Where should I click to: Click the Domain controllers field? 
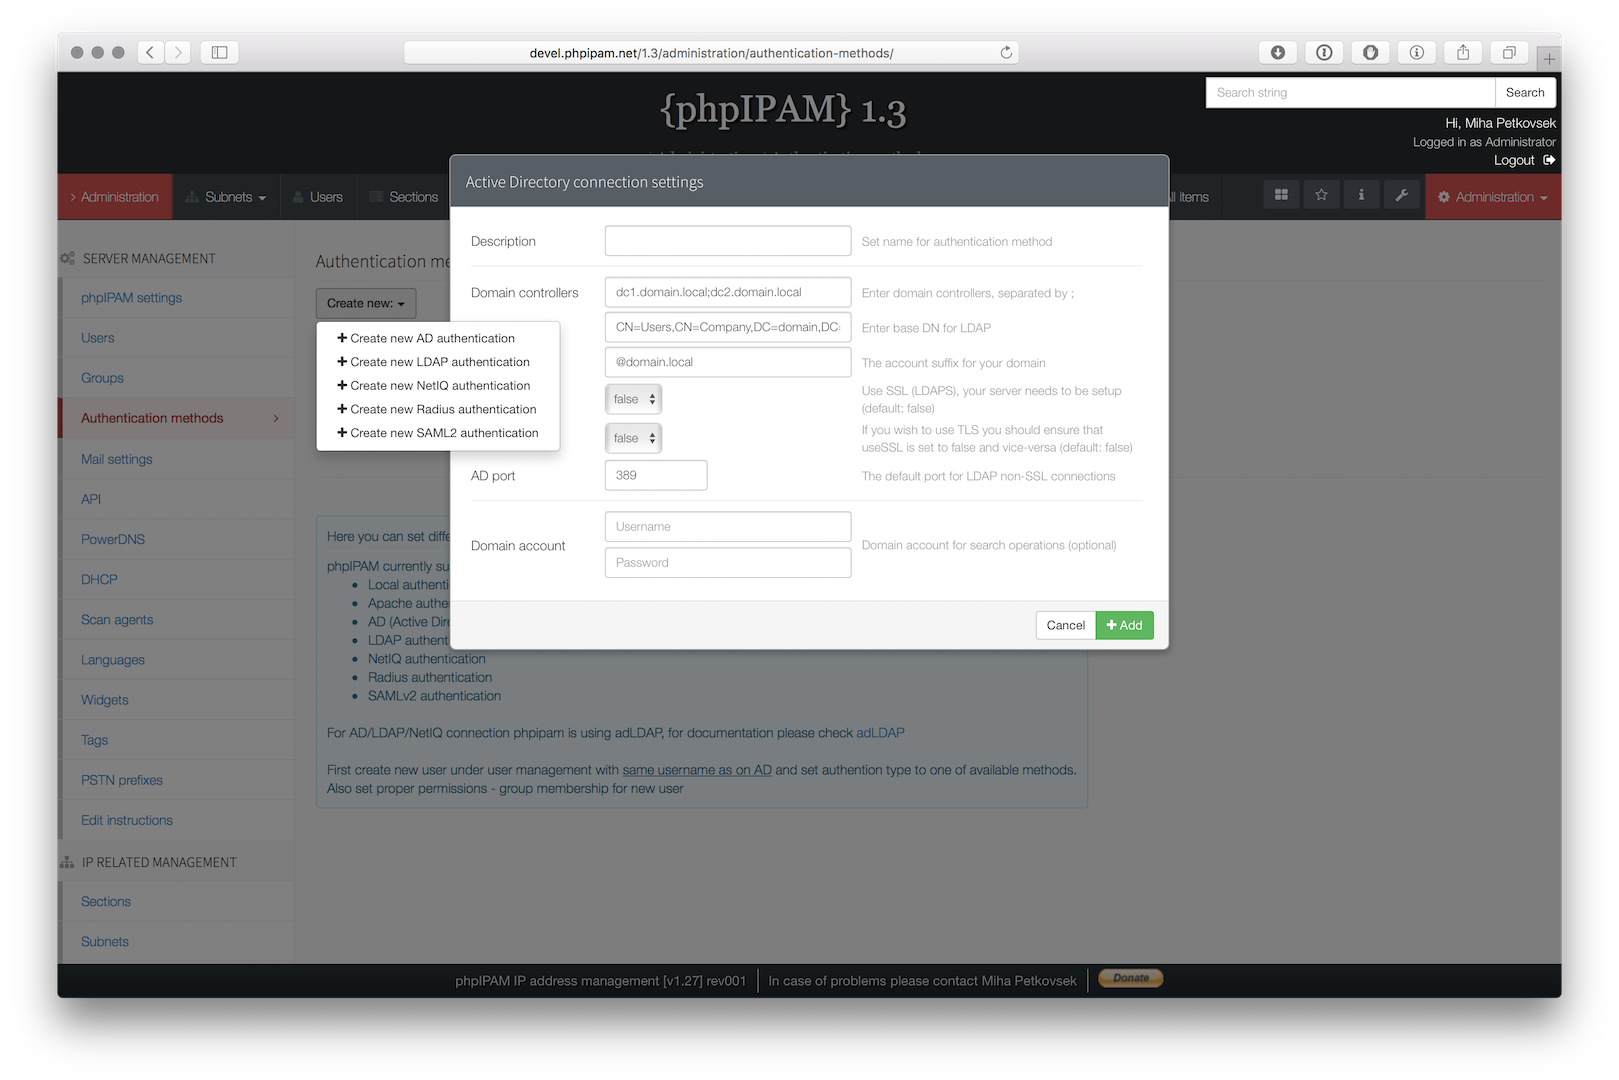pyautogui.click(x=728, y=292)
